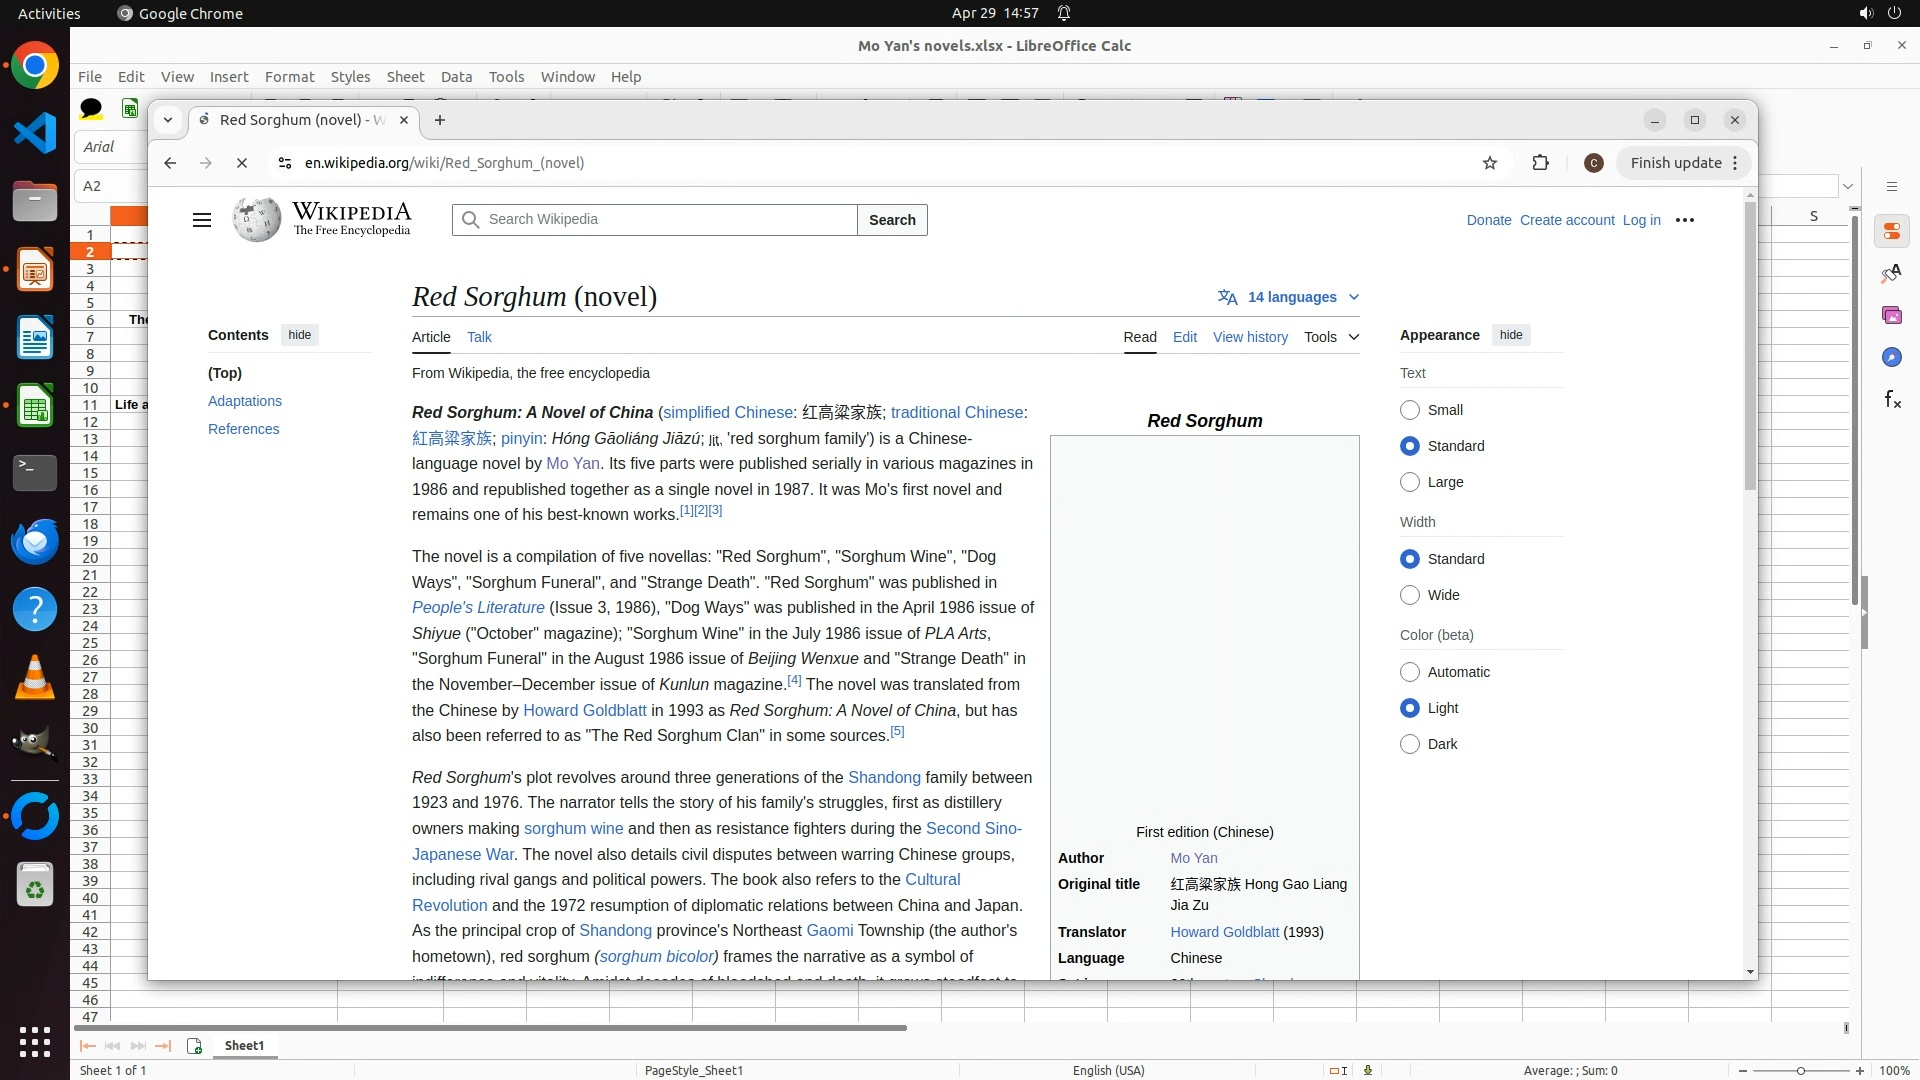Launch the VLC media player from dock
1920x1080 pixels.
click(x=35, y=678)
